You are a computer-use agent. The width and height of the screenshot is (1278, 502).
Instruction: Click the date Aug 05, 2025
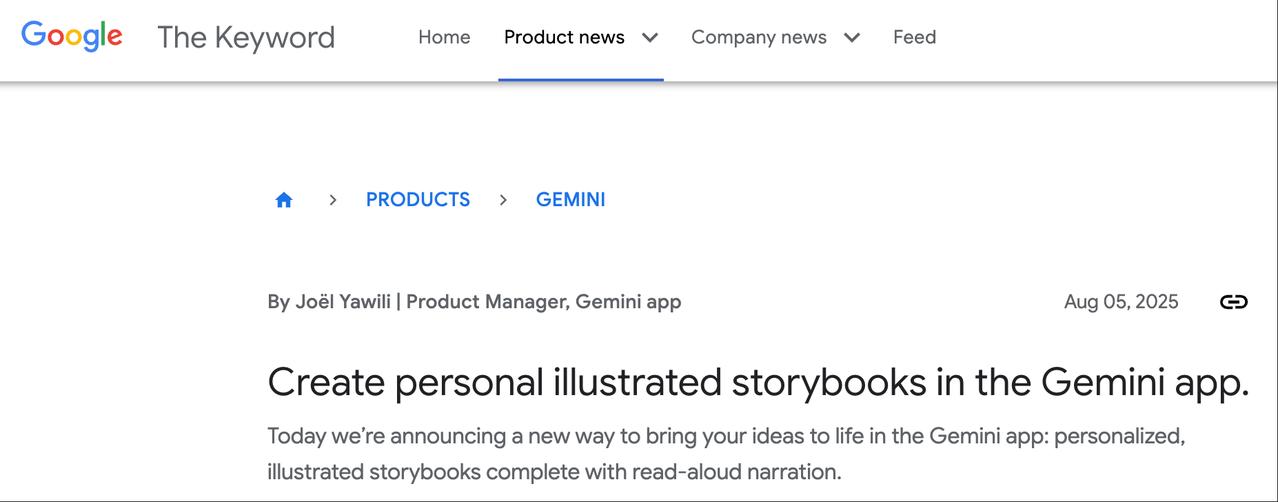1121,302
